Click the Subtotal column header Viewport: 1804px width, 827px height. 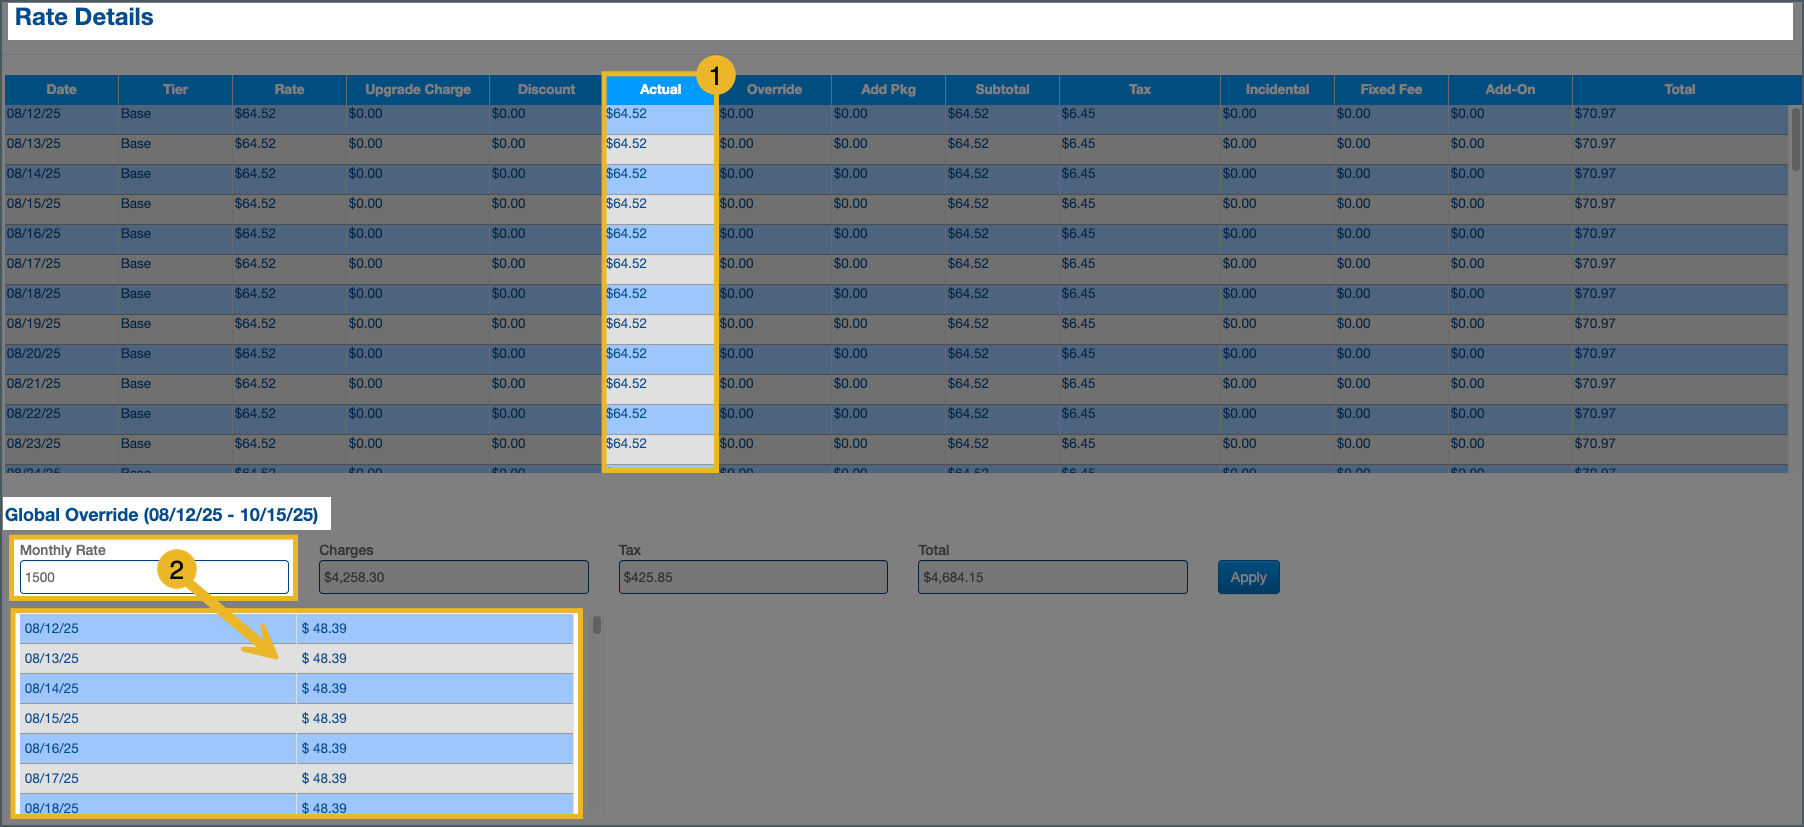tap(1002, 89)
